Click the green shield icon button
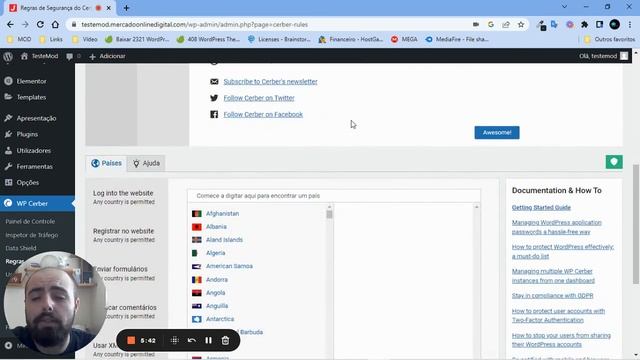Viewport: 640px width, 360px height. coord(614,162)
